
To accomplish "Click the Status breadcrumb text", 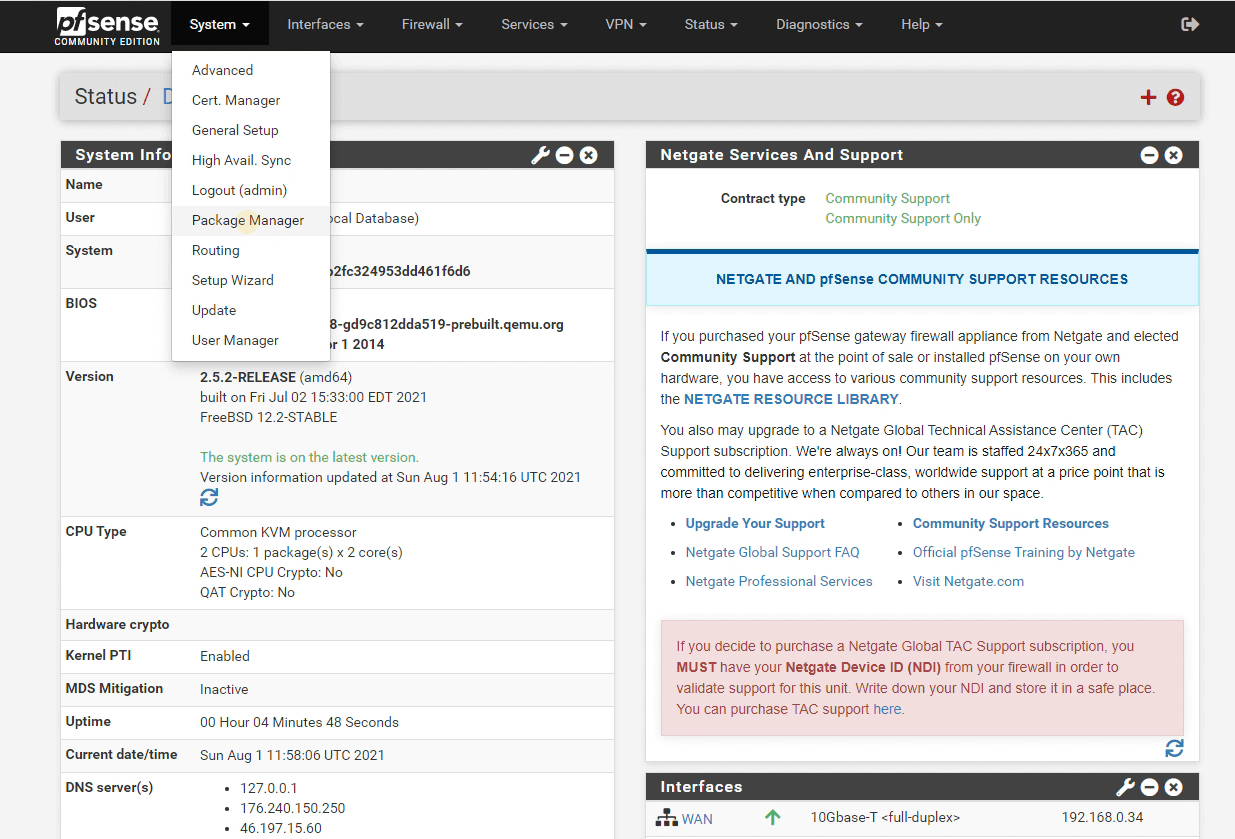I will coord(105,97).
